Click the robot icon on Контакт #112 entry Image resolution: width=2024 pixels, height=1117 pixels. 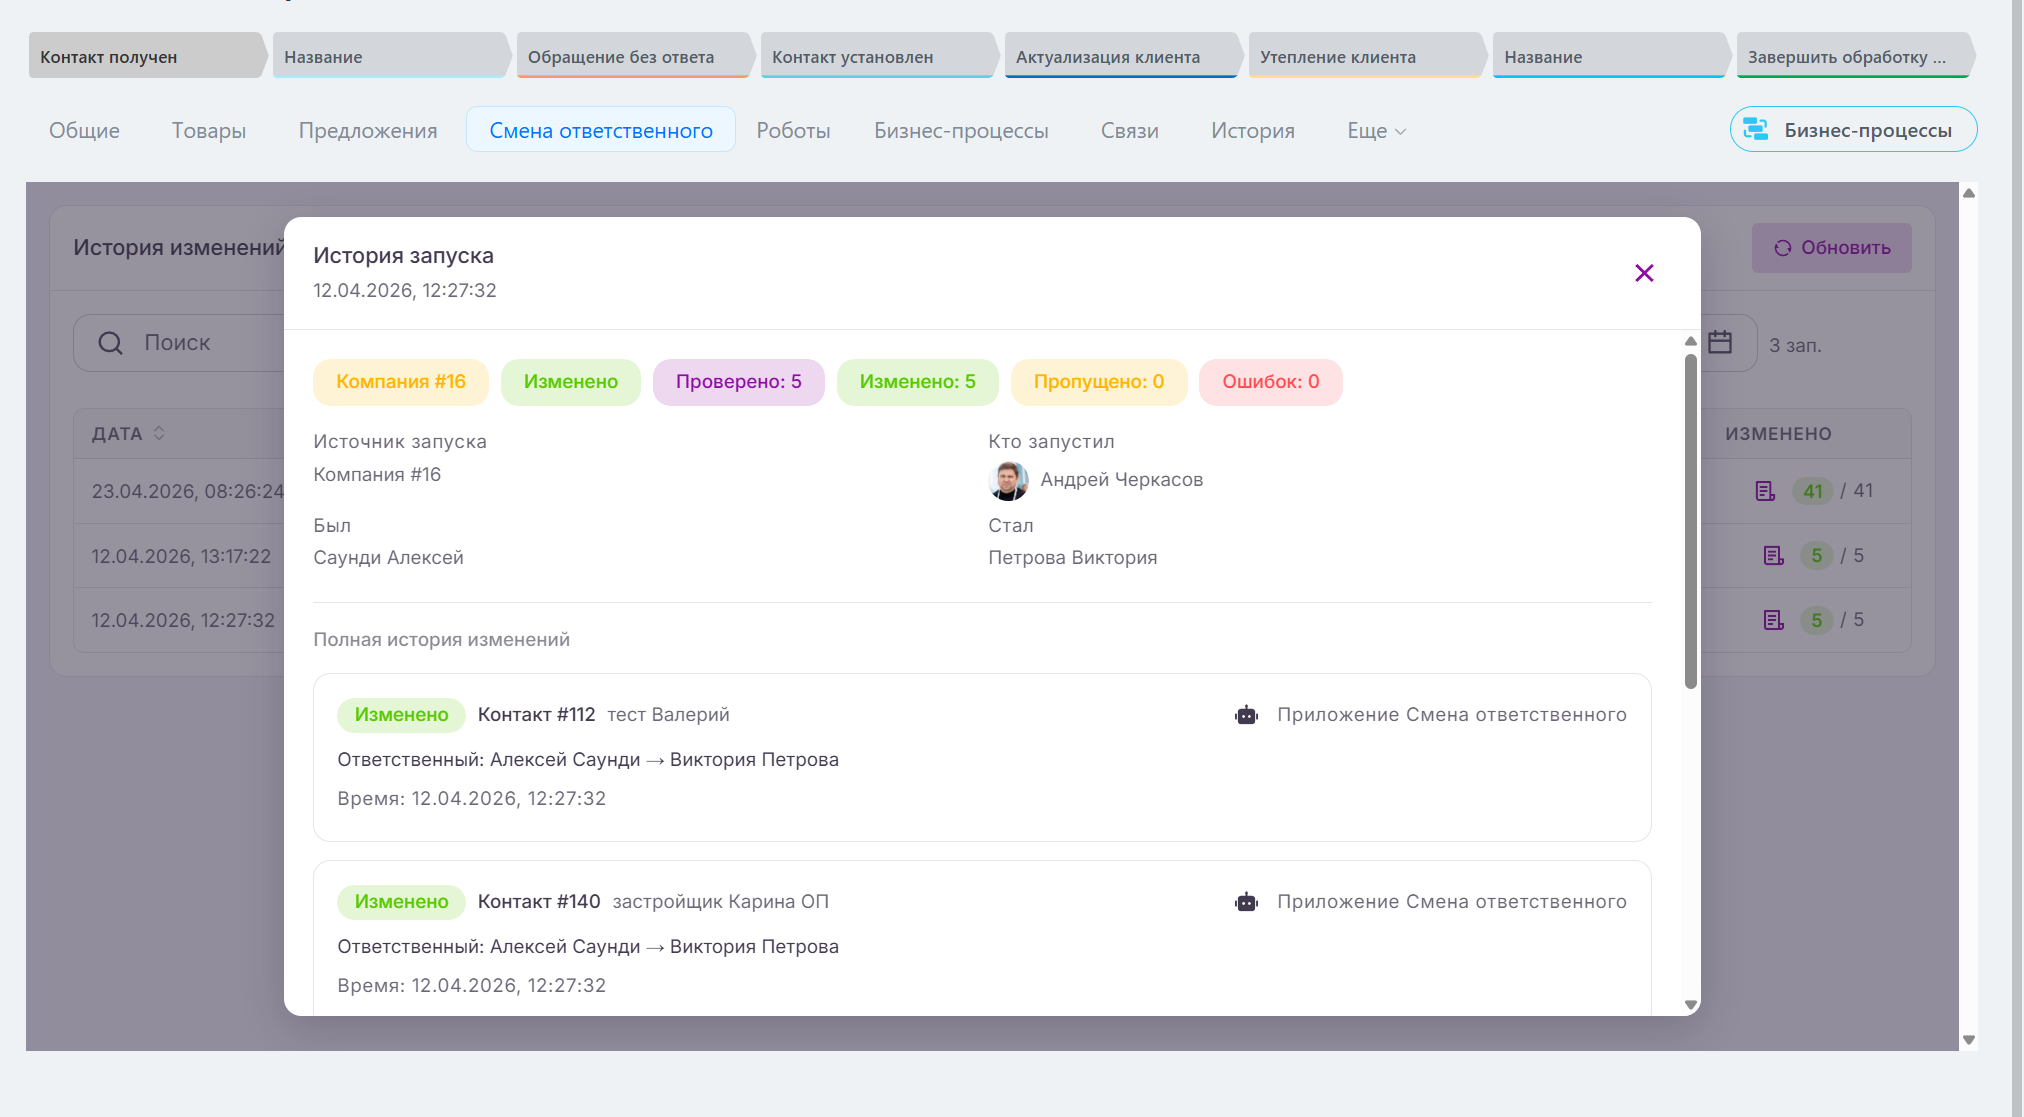point(1246,715)
